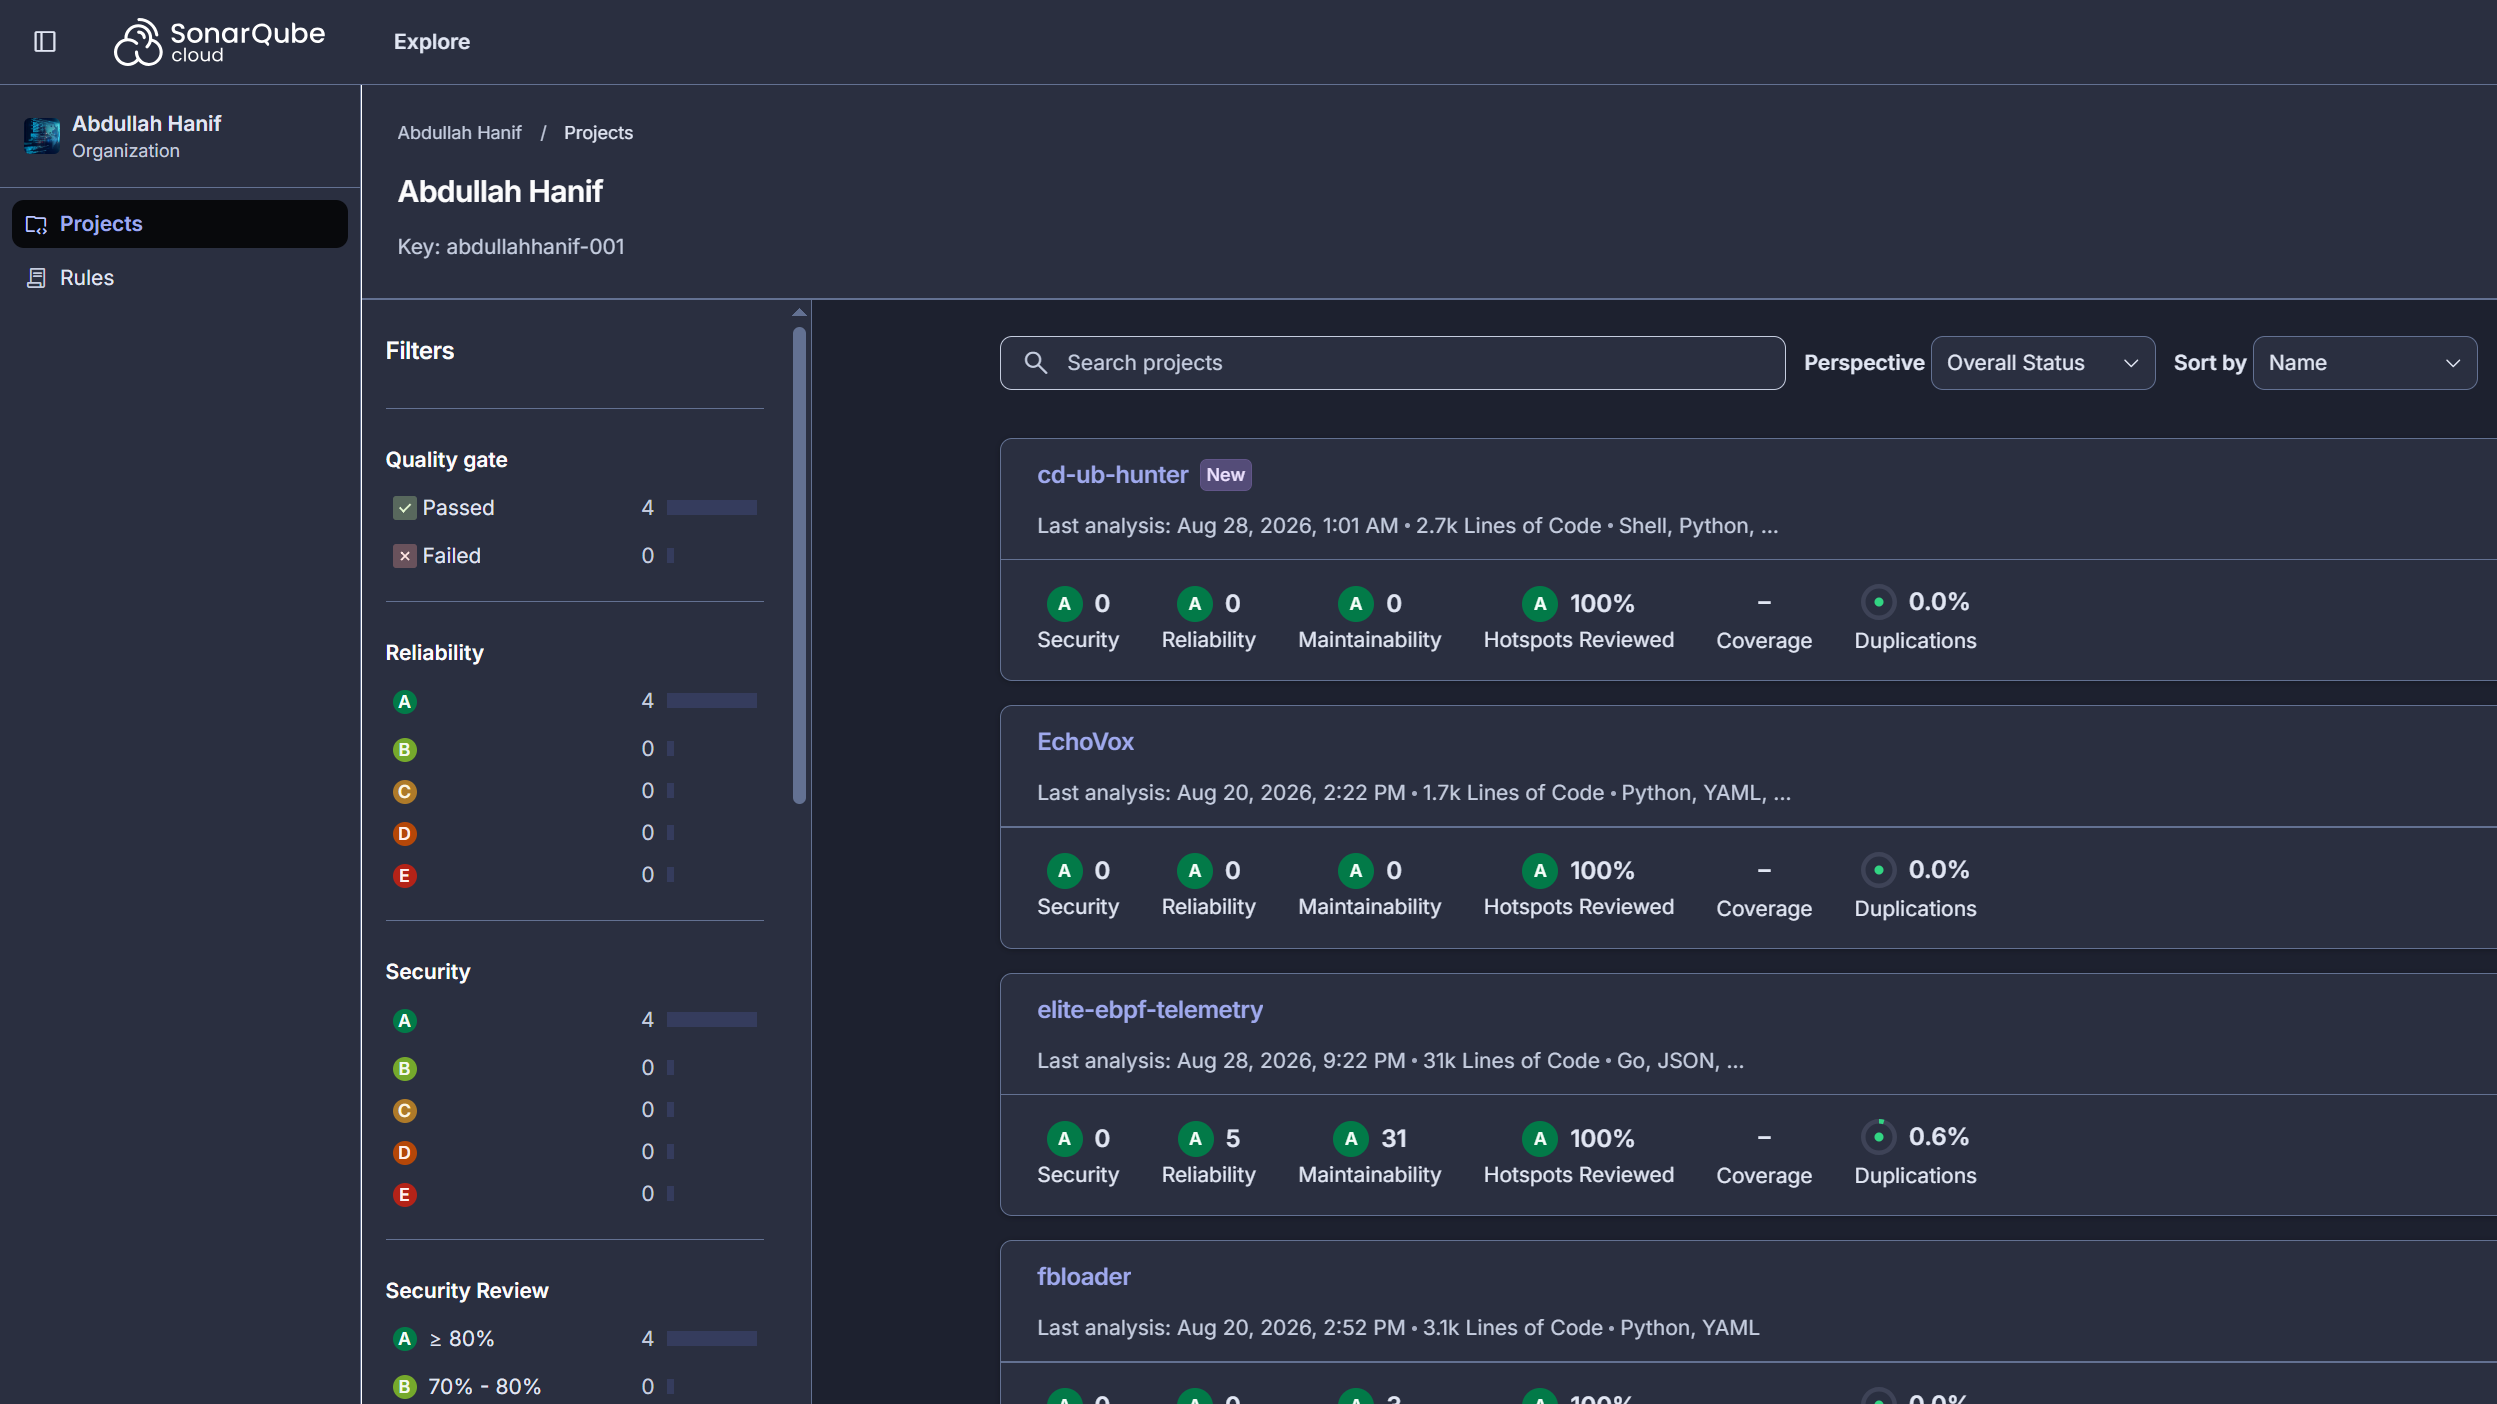This screenshot has height=1404, width=2497.
Task: Click cd-ub-hunter Security A rating icon
Action: click(x=1064, y=604)
